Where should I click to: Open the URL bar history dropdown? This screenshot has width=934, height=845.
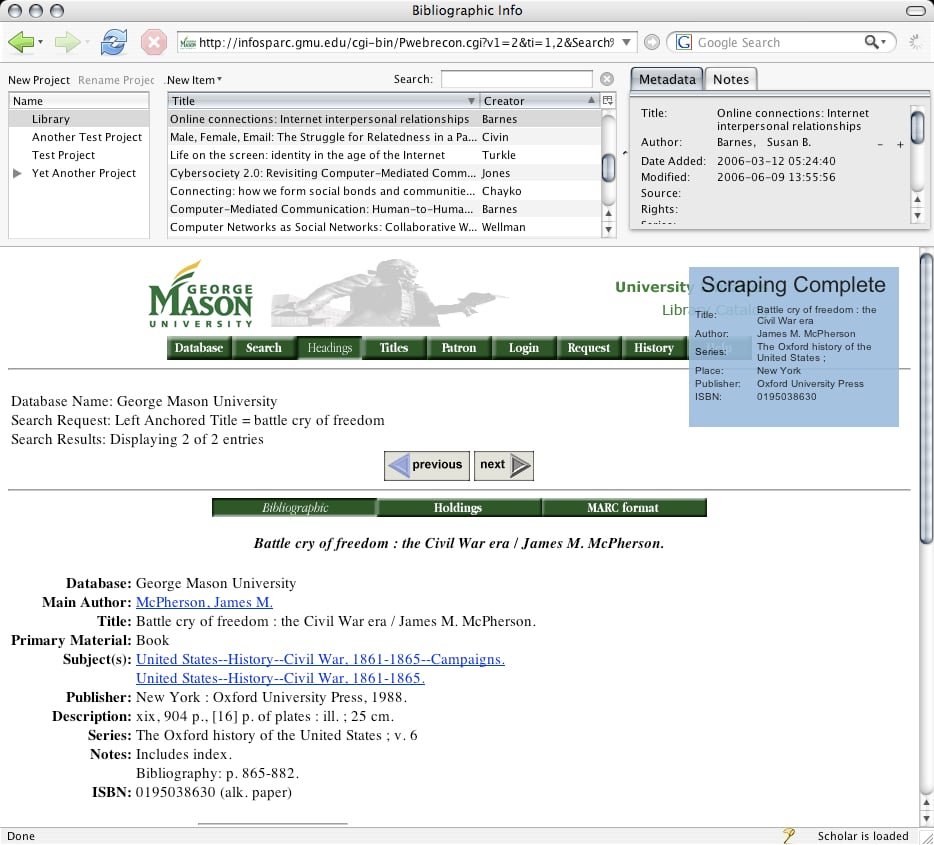click(627, 42)
